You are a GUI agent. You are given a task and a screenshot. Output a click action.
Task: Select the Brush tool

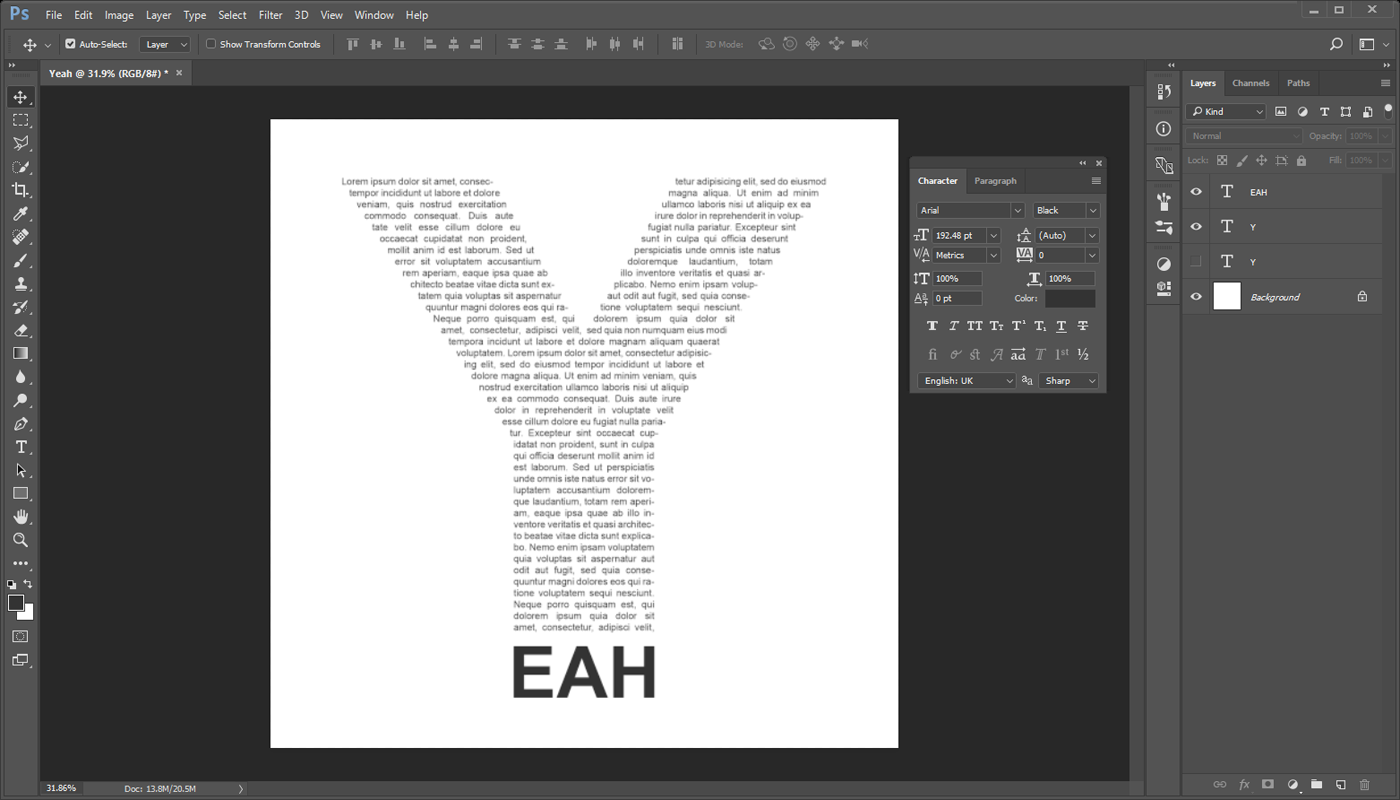[x=20, y=260]
